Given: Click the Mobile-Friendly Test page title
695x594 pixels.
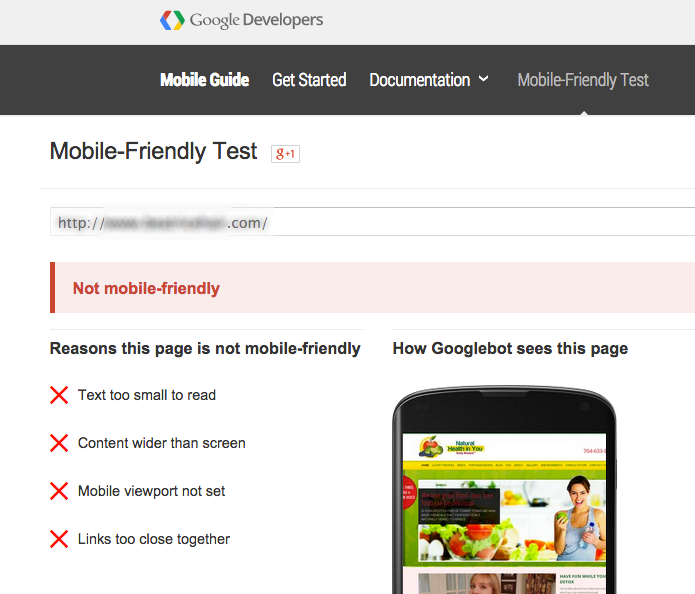Looking at the screenshot, I should click(x=153, y=151).
